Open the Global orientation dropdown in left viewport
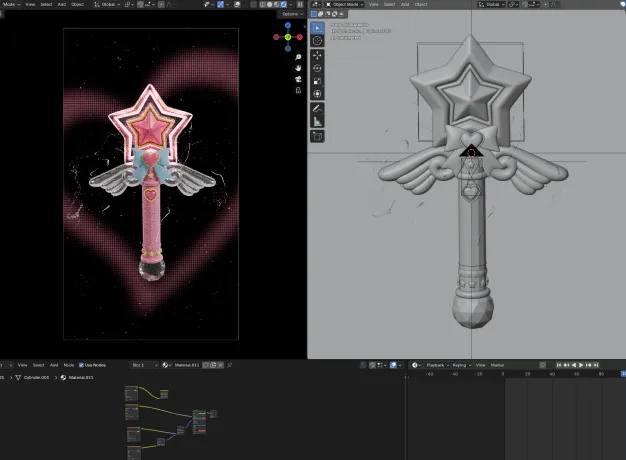Screen dimensions: 626x460 coord(107,4)
